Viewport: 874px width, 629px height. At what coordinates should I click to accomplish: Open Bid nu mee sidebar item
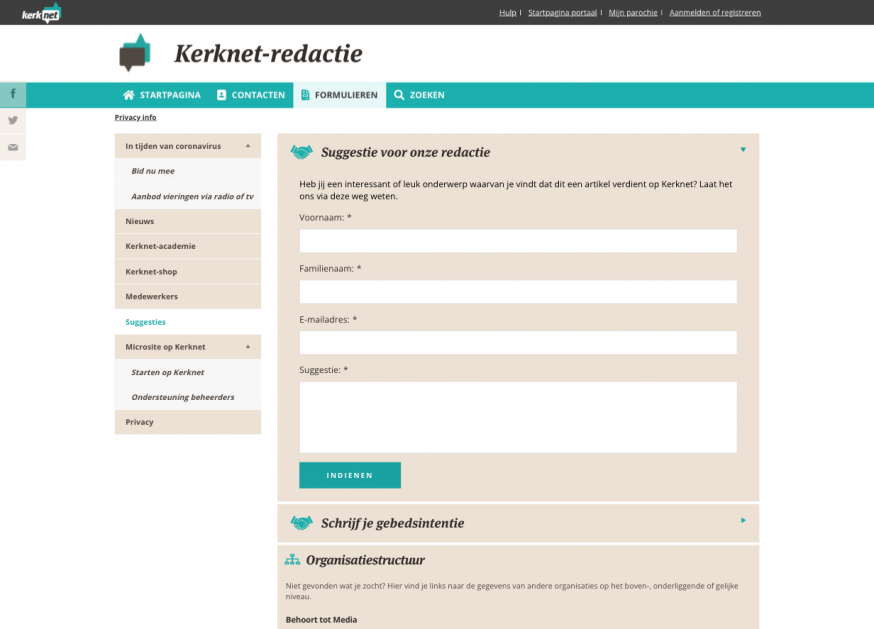click(x=188, y=171)
